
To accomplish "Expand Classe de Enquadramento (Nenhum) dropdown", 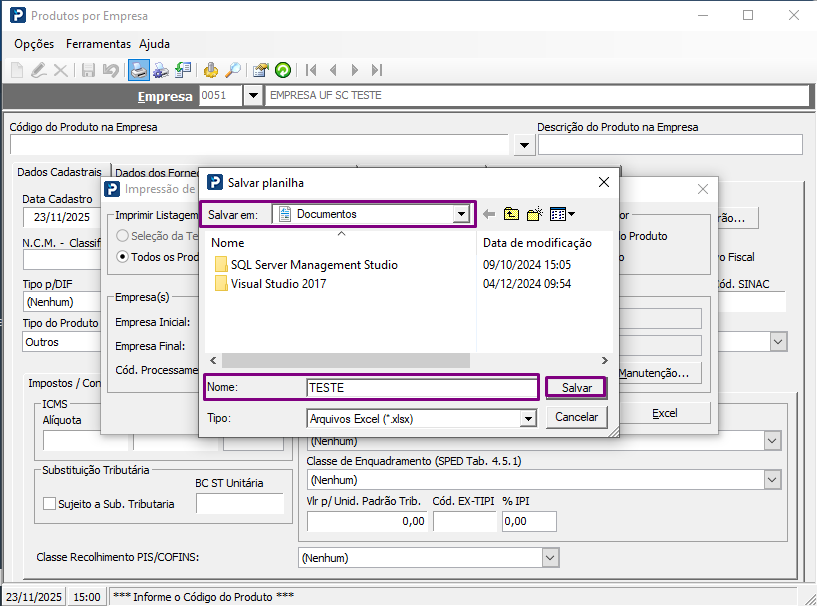I will [773, 480].
